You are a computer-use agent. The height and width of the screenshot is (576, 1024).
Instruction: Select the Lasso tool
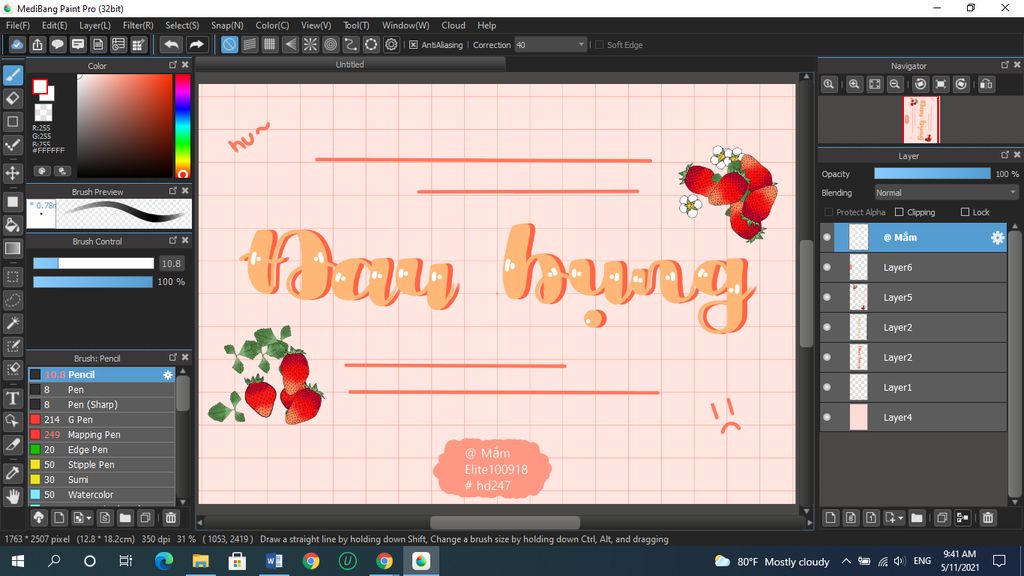[x=12, y=300]
